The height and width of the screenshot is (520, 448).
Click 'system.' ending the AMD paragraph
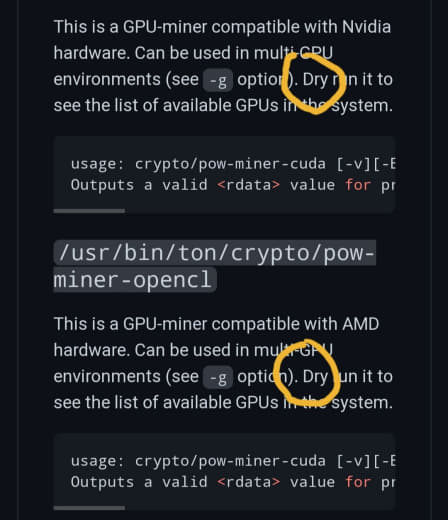362,403
